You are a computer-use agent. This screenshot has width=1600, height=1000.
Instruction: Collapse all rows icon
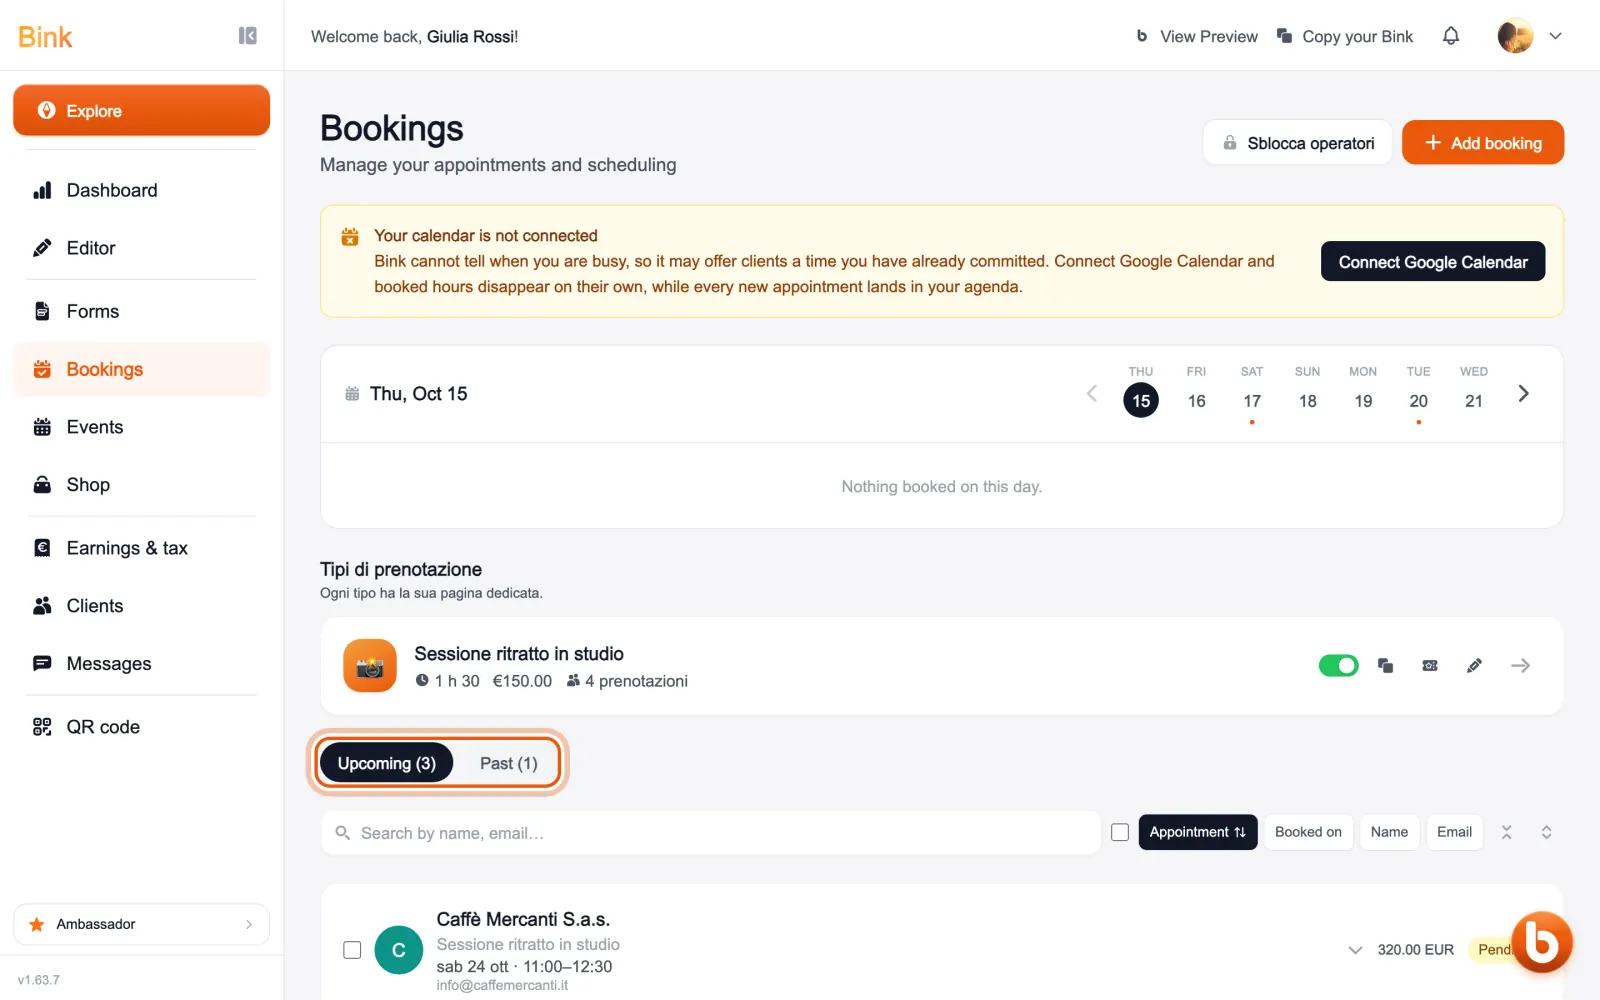coord(1507,832)
